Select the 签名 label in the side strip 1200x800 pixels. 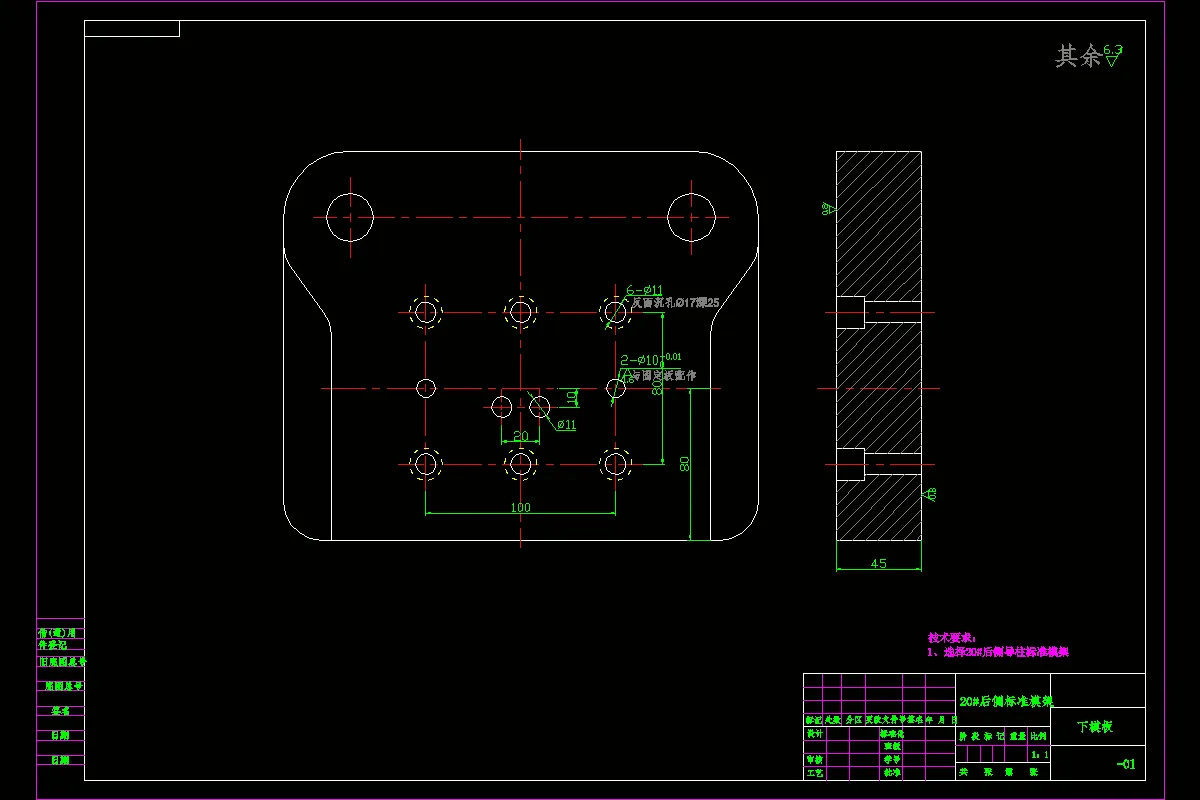click(61, 711)
